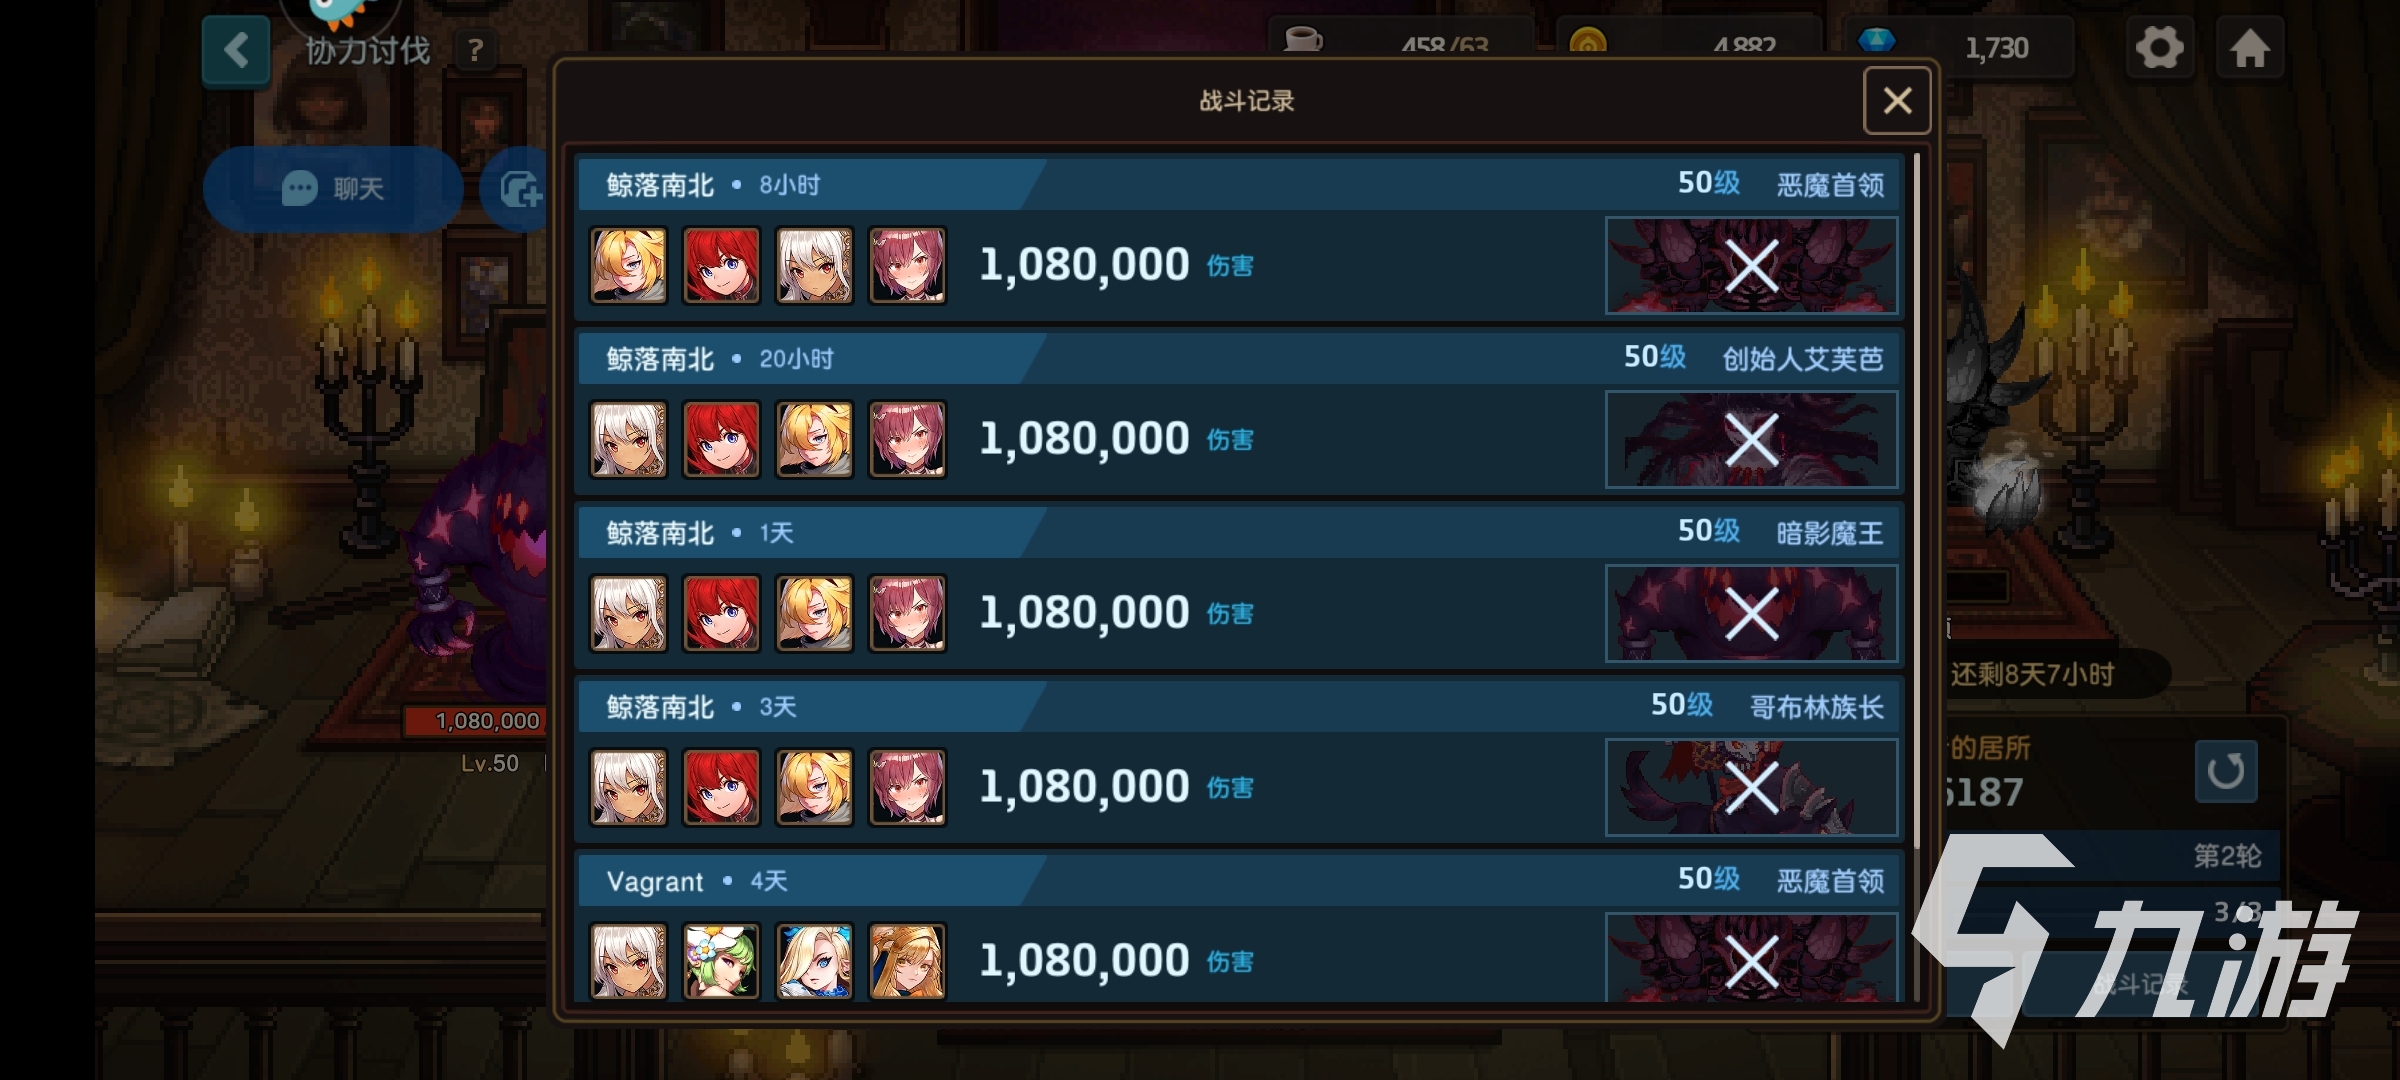The image size is (2400, 1080).
Task: Select the 8小时 恶魔首领 boss thumbnail
Action: (1751, 265)
